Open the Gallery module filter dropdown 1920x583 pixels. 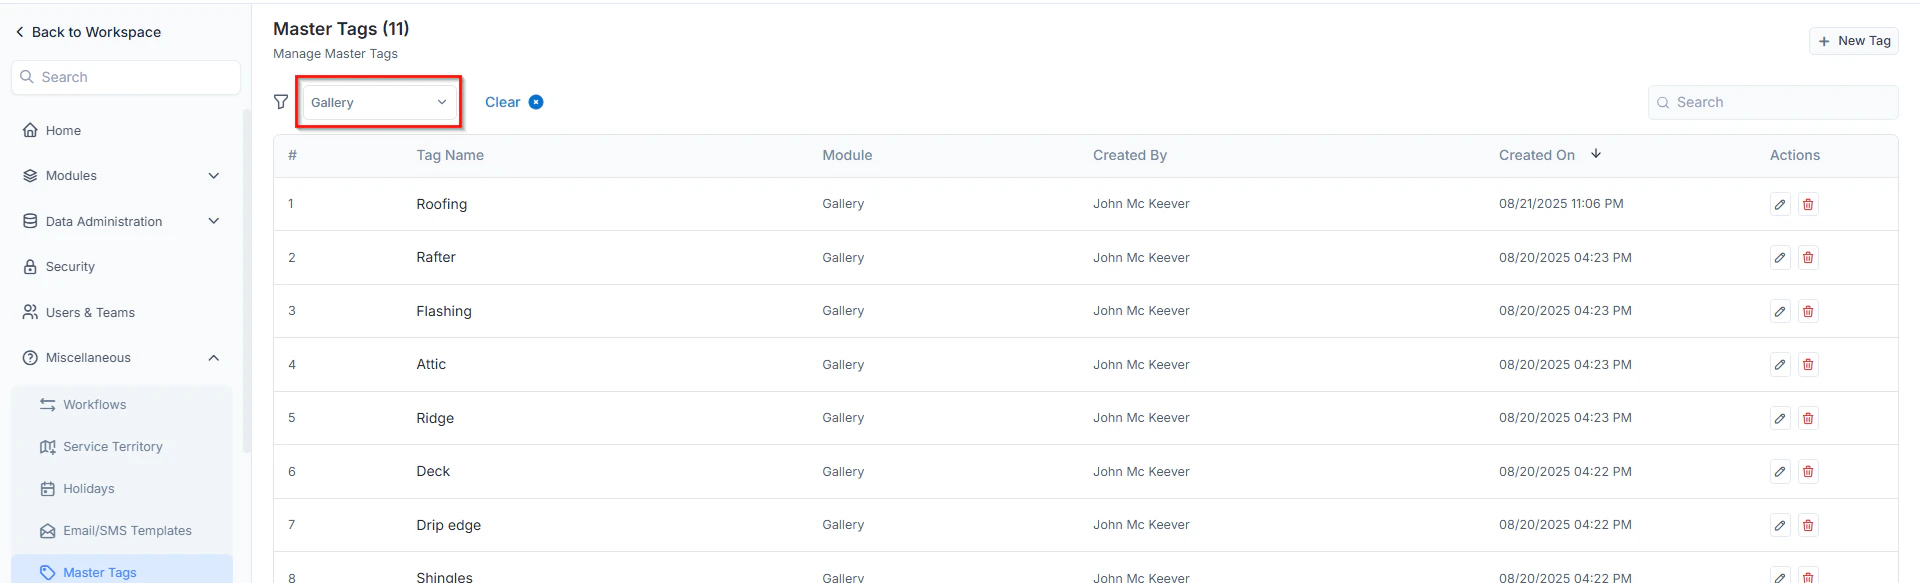click(379, 102)
